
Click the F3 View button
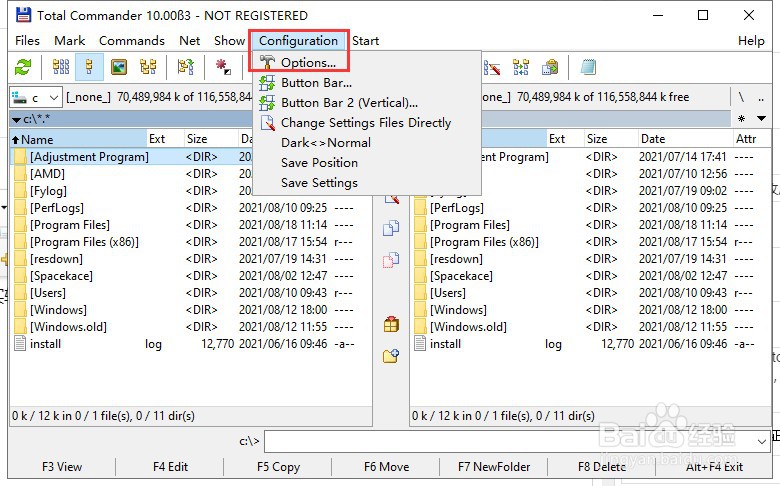(x=62, y=467)
